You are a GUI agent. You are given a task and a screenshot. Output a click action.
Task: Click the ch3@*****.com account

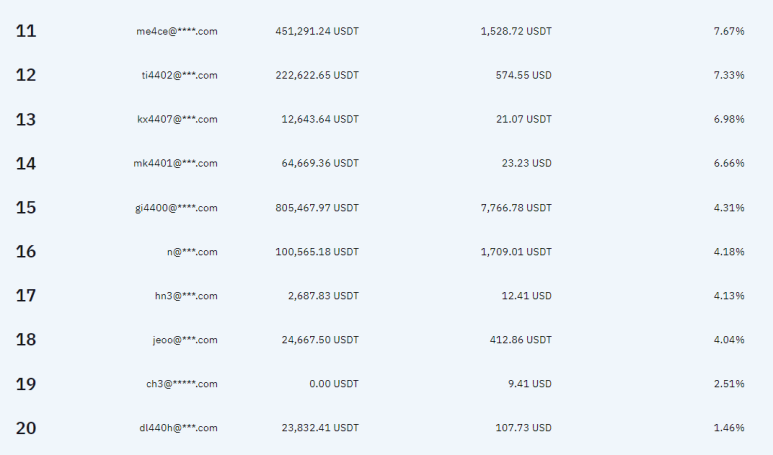[182, 384]
